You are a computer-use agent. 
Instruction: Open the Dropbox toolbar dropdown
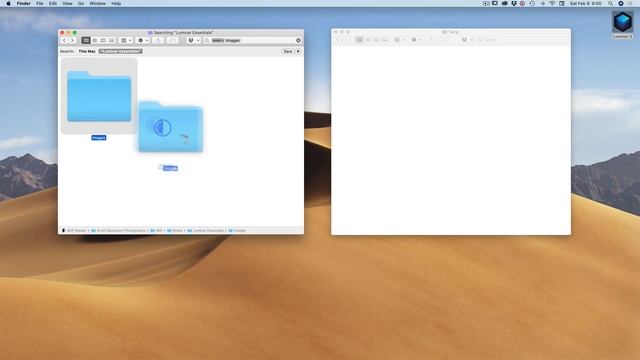coord(193,40)
